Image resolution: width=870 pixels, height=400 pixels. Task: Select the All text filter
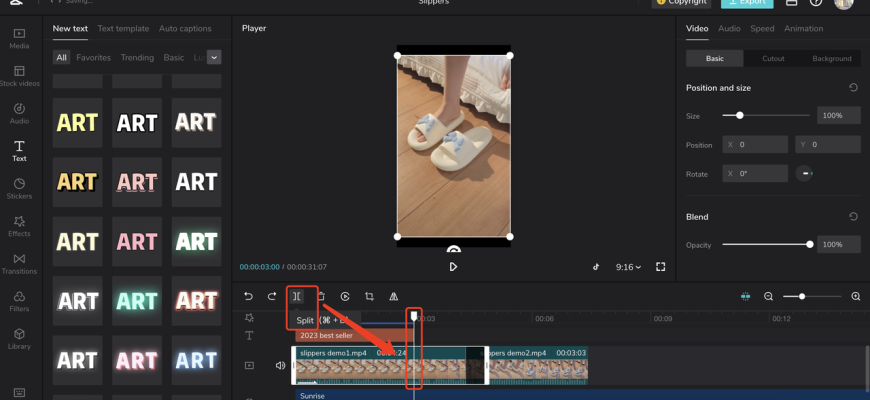[62, 57]
